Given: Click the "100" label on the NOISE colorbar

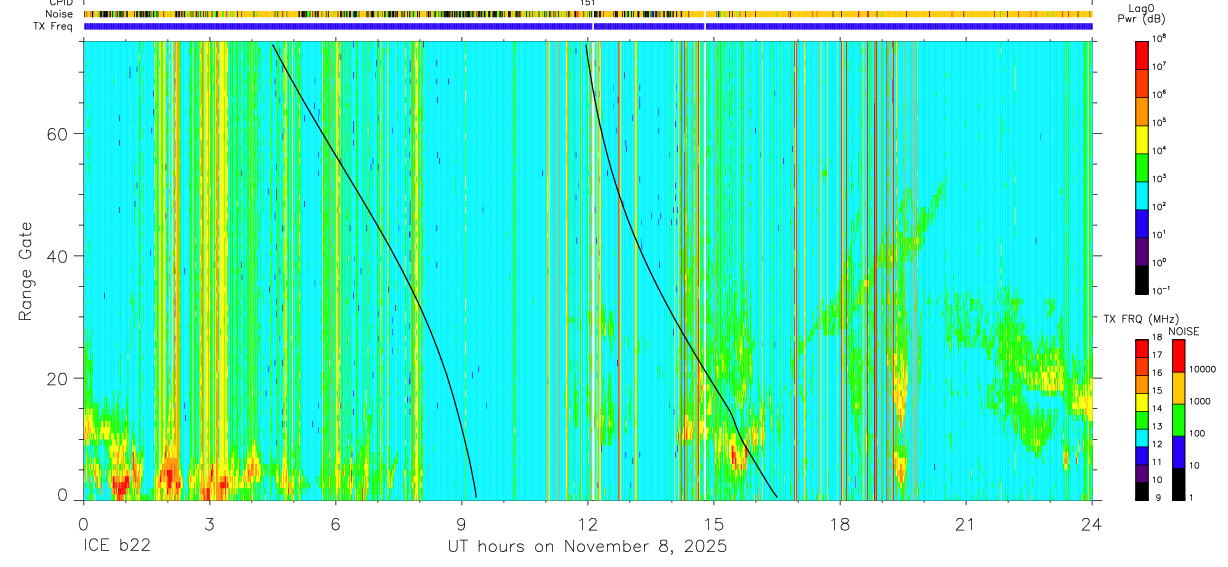Looking at the screenshot, I should tap(1198, 434).
